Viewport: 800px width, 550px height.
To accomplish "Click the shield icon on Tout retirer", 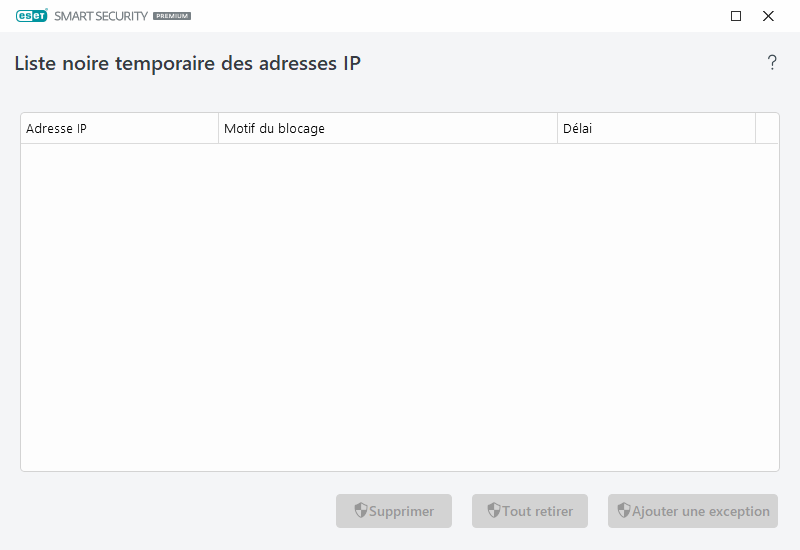I will (x=494, y=511).
